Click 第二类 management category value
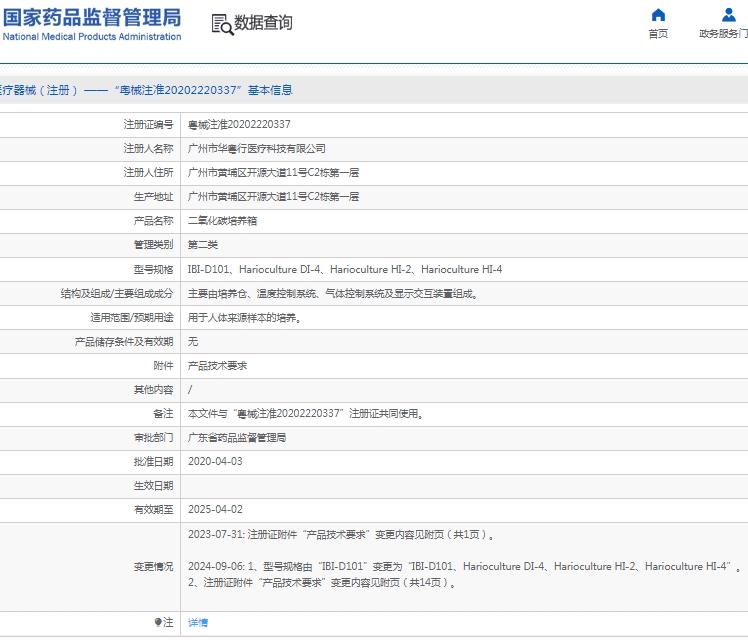Viewport: 748px width, 640px height. coord(203,245)
